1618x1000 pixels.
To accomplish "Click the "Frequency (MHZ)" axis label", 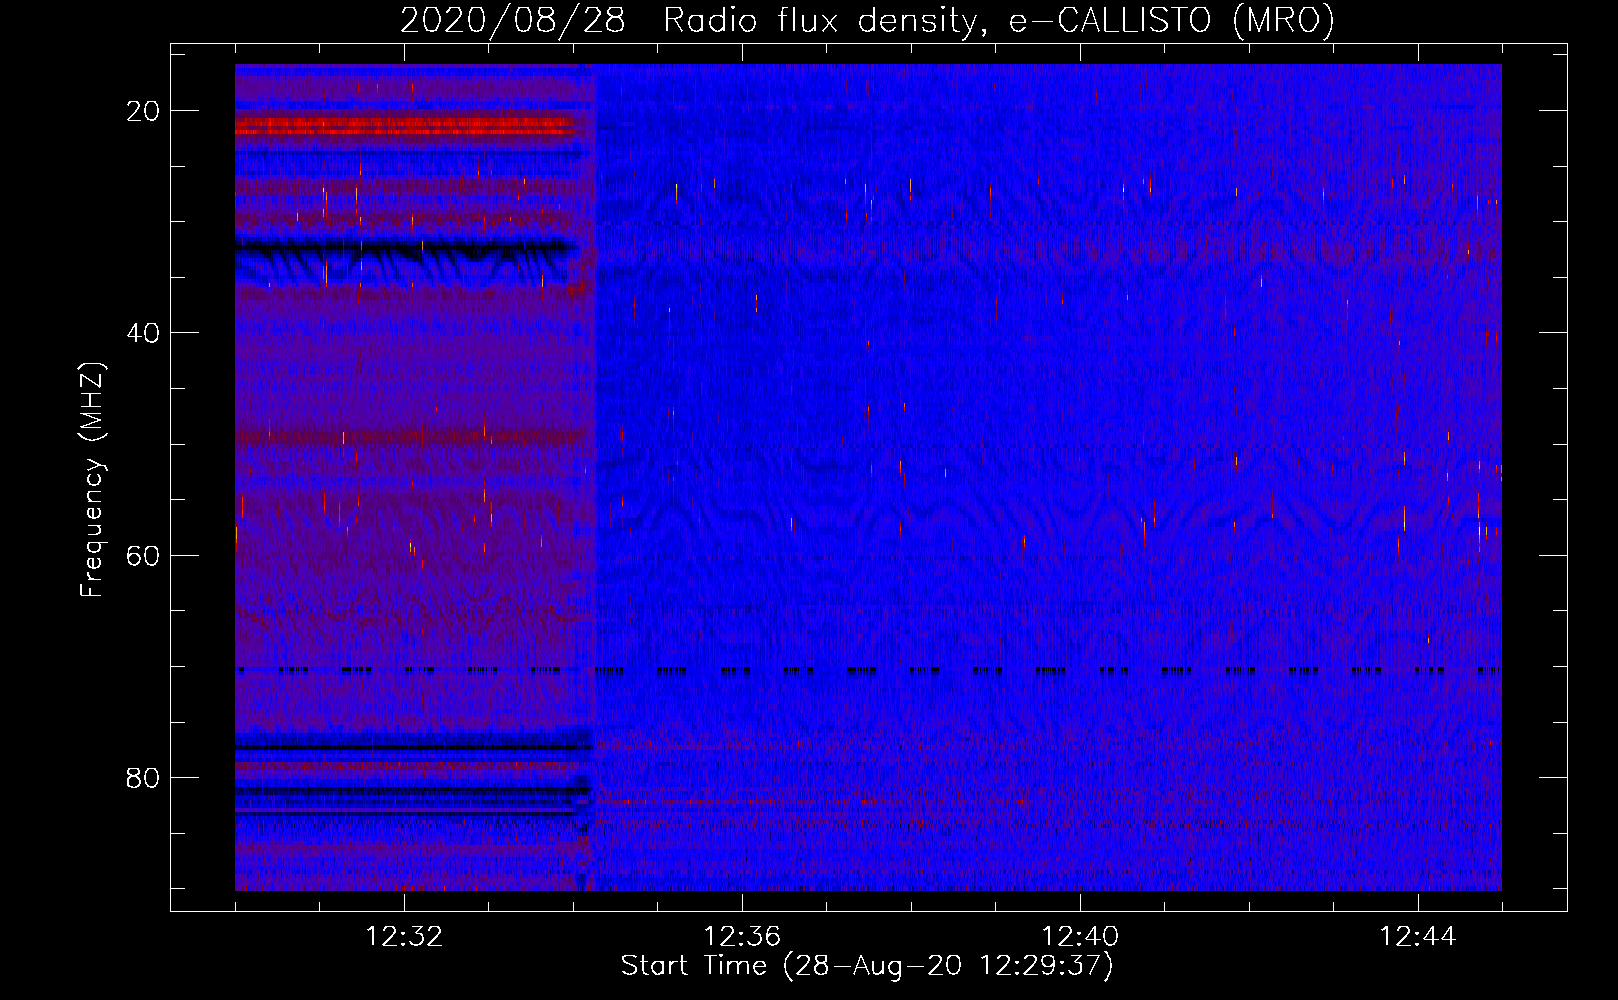I will 91,479.
